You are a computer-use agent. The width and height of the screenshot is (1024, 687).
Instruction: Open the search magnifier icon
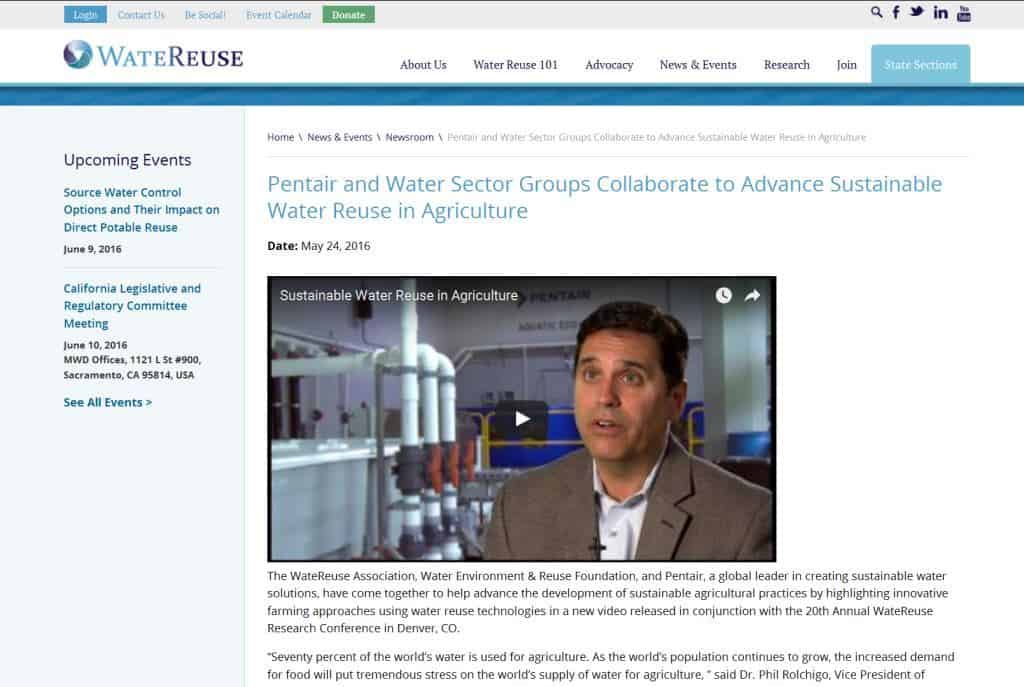click(876, 12)
